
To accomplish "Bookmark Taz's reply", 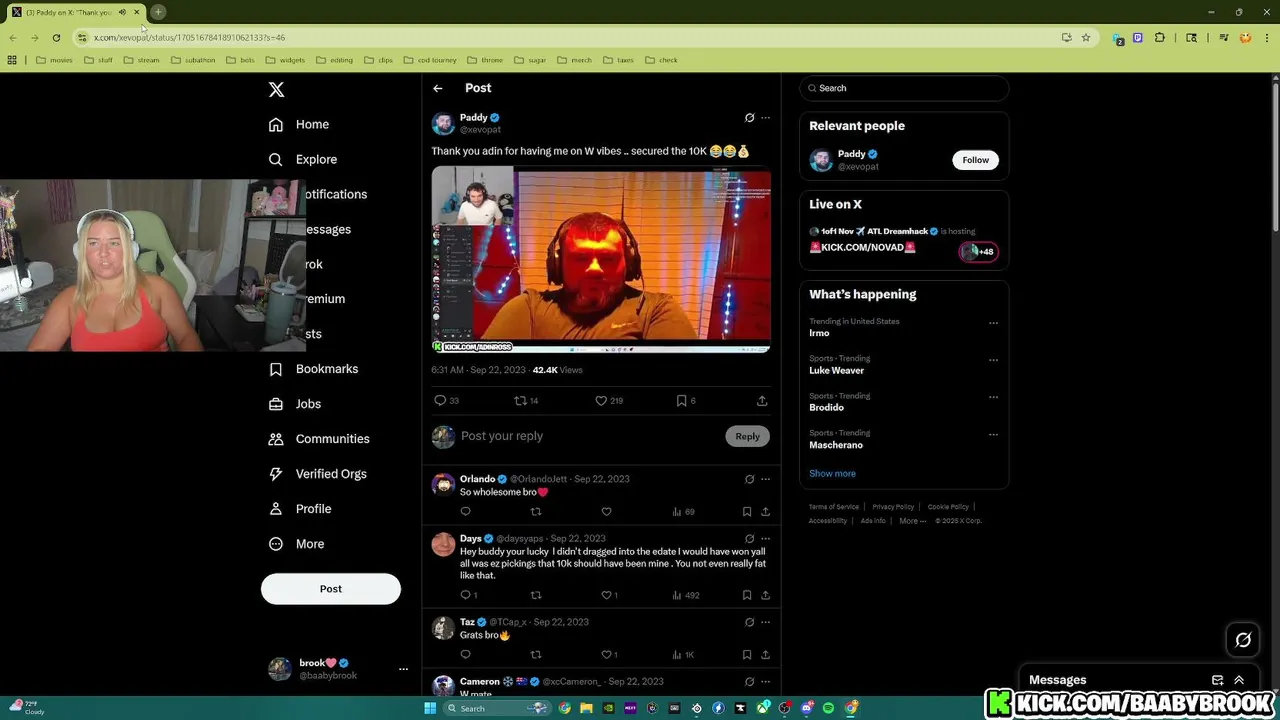I will point(747,655).
